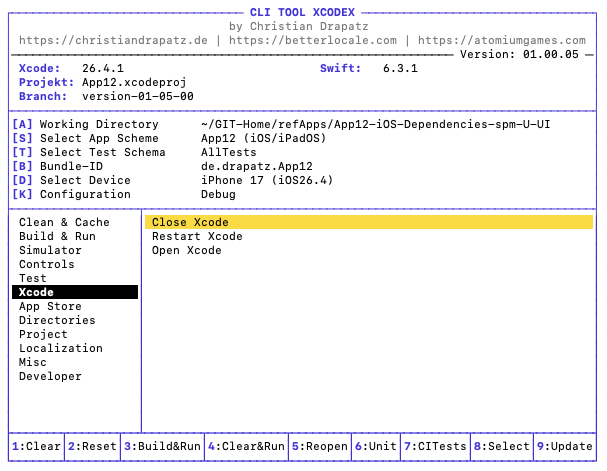Click the Xcode version 26.4.1 value
607x471 pixels.
(103, 68)
